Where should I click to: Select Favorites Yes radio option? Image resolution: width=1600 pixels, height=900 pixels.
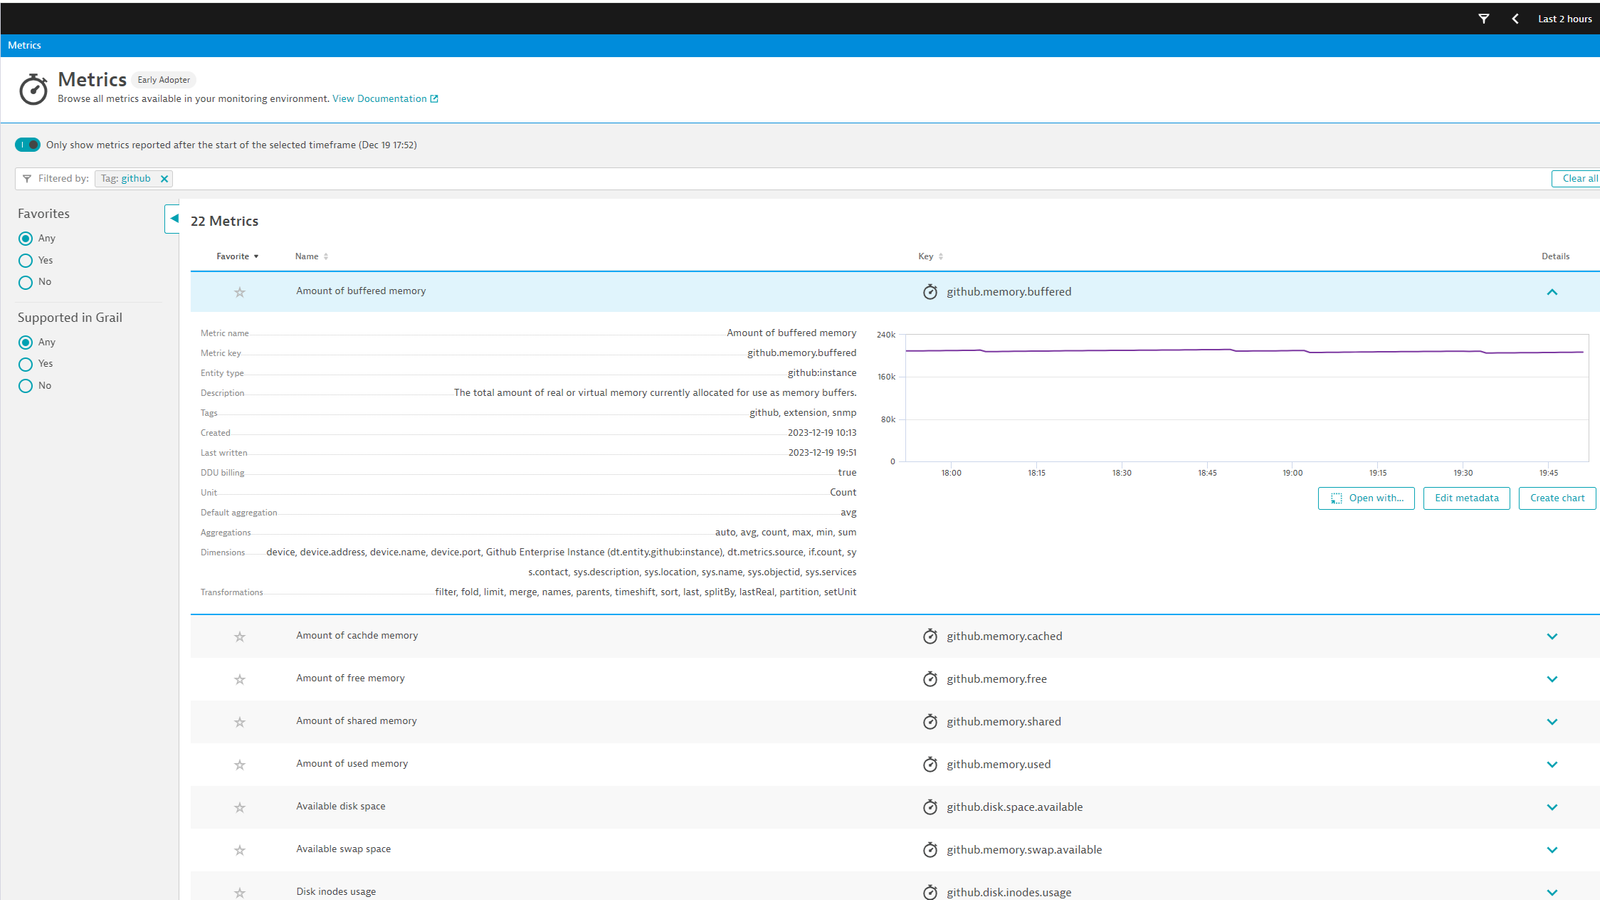click(x=26, y=261)
